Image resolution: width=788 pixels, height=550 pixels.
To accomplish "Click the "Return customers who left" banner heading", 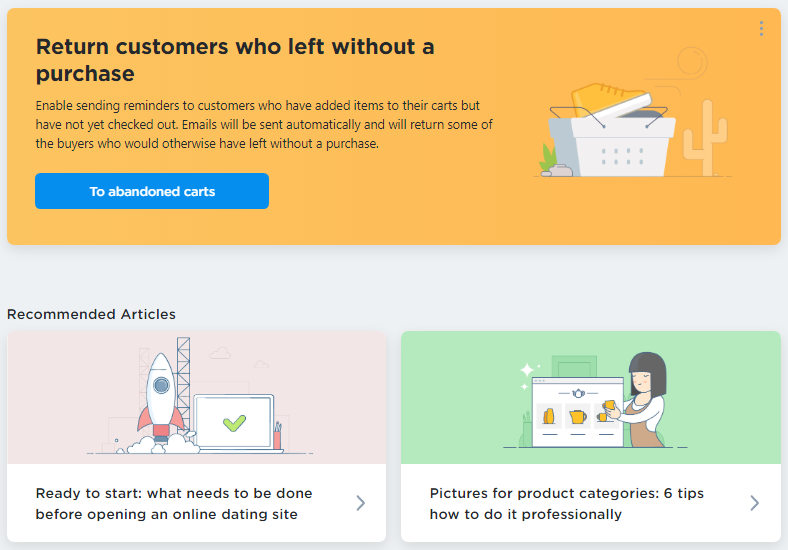I will pos(235,60).
